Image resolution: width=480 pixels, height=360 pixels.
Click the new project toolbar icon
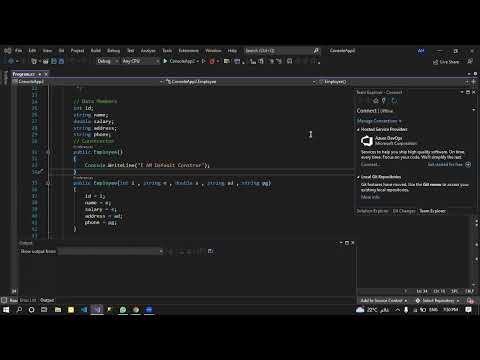pyautogui.click(x=34, y=61)
